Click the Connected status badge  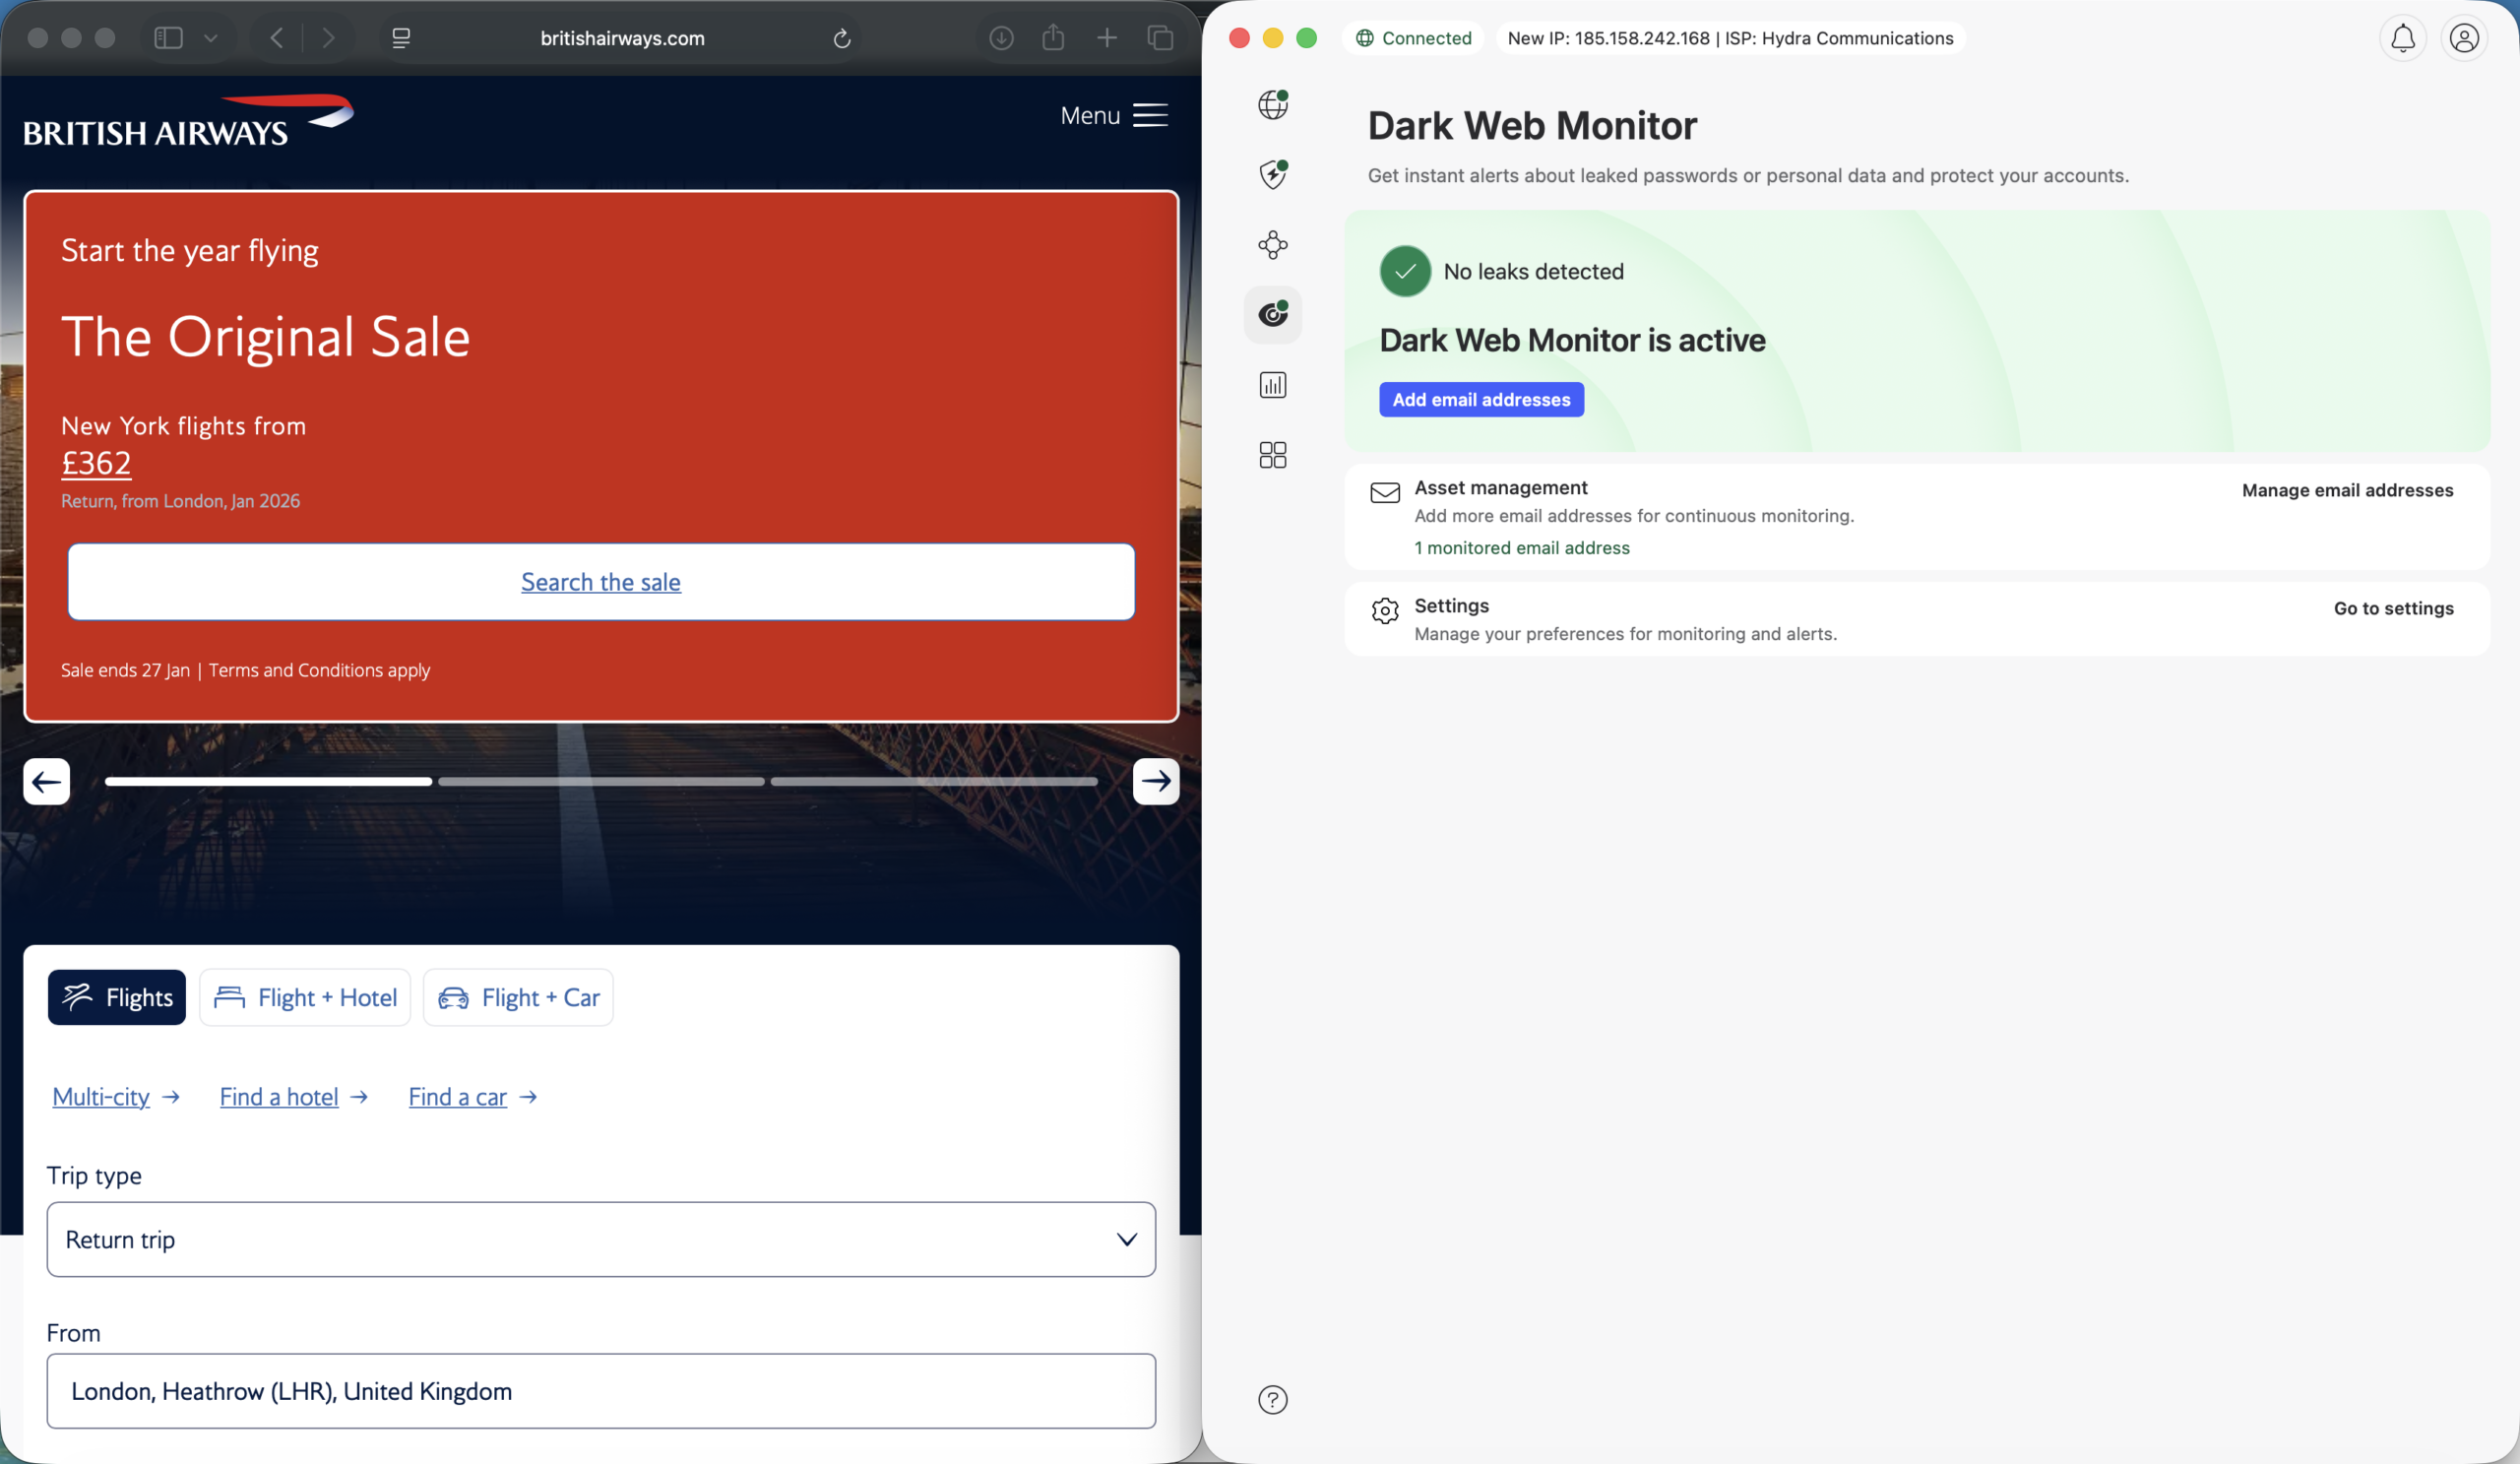pos(1413,38)
